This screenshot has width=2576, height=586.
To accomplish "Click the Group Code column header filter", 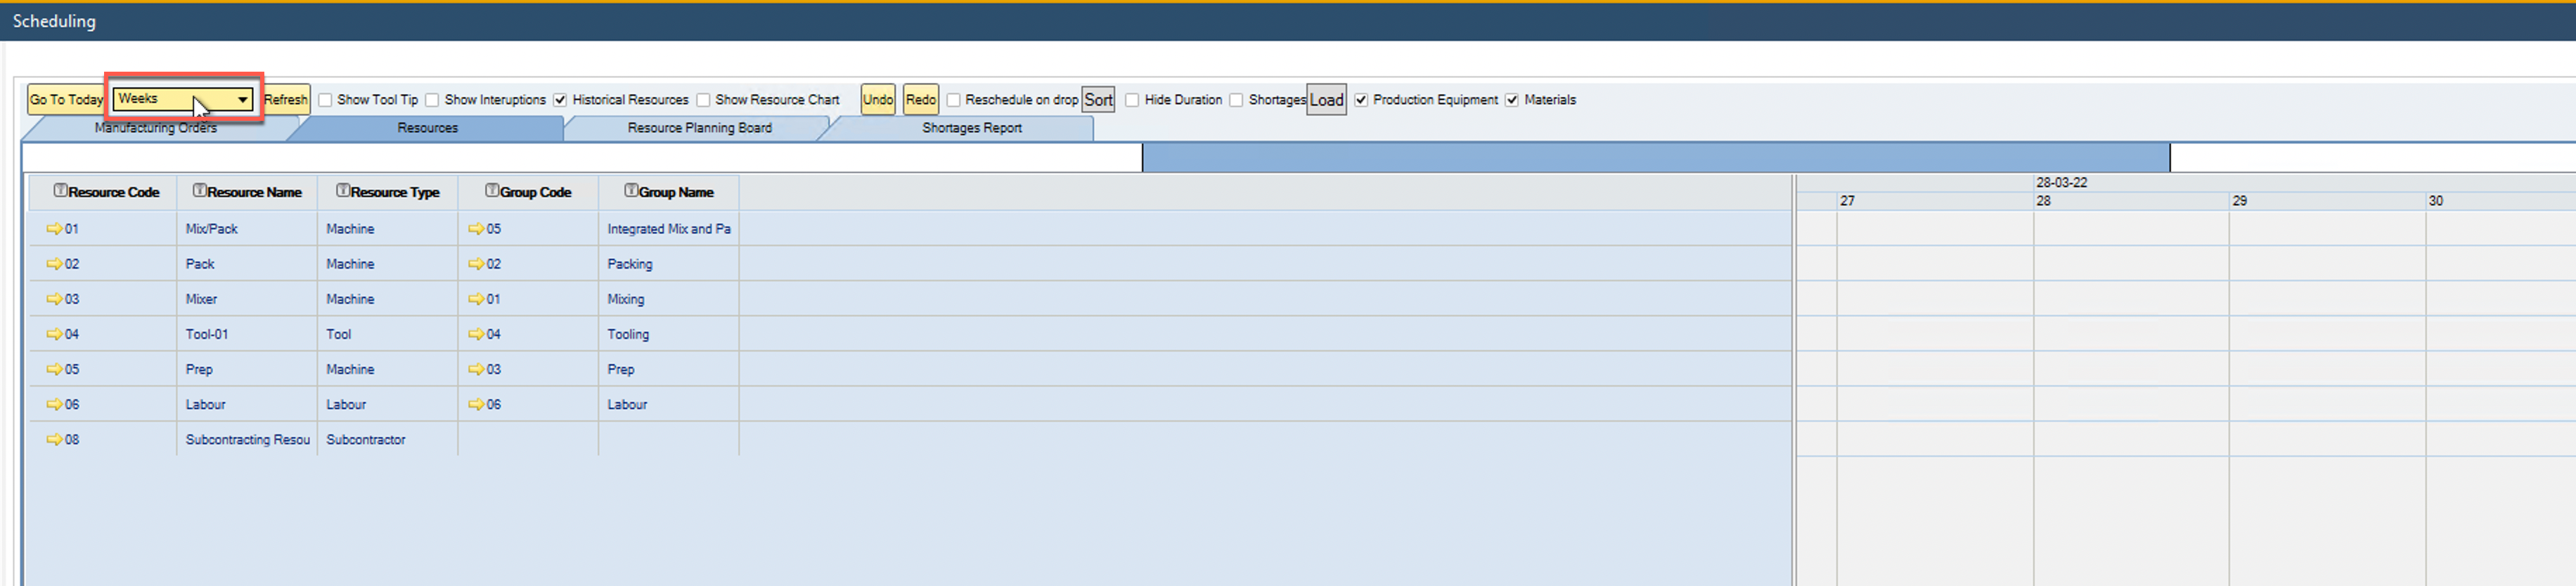I will pos(492,191).
